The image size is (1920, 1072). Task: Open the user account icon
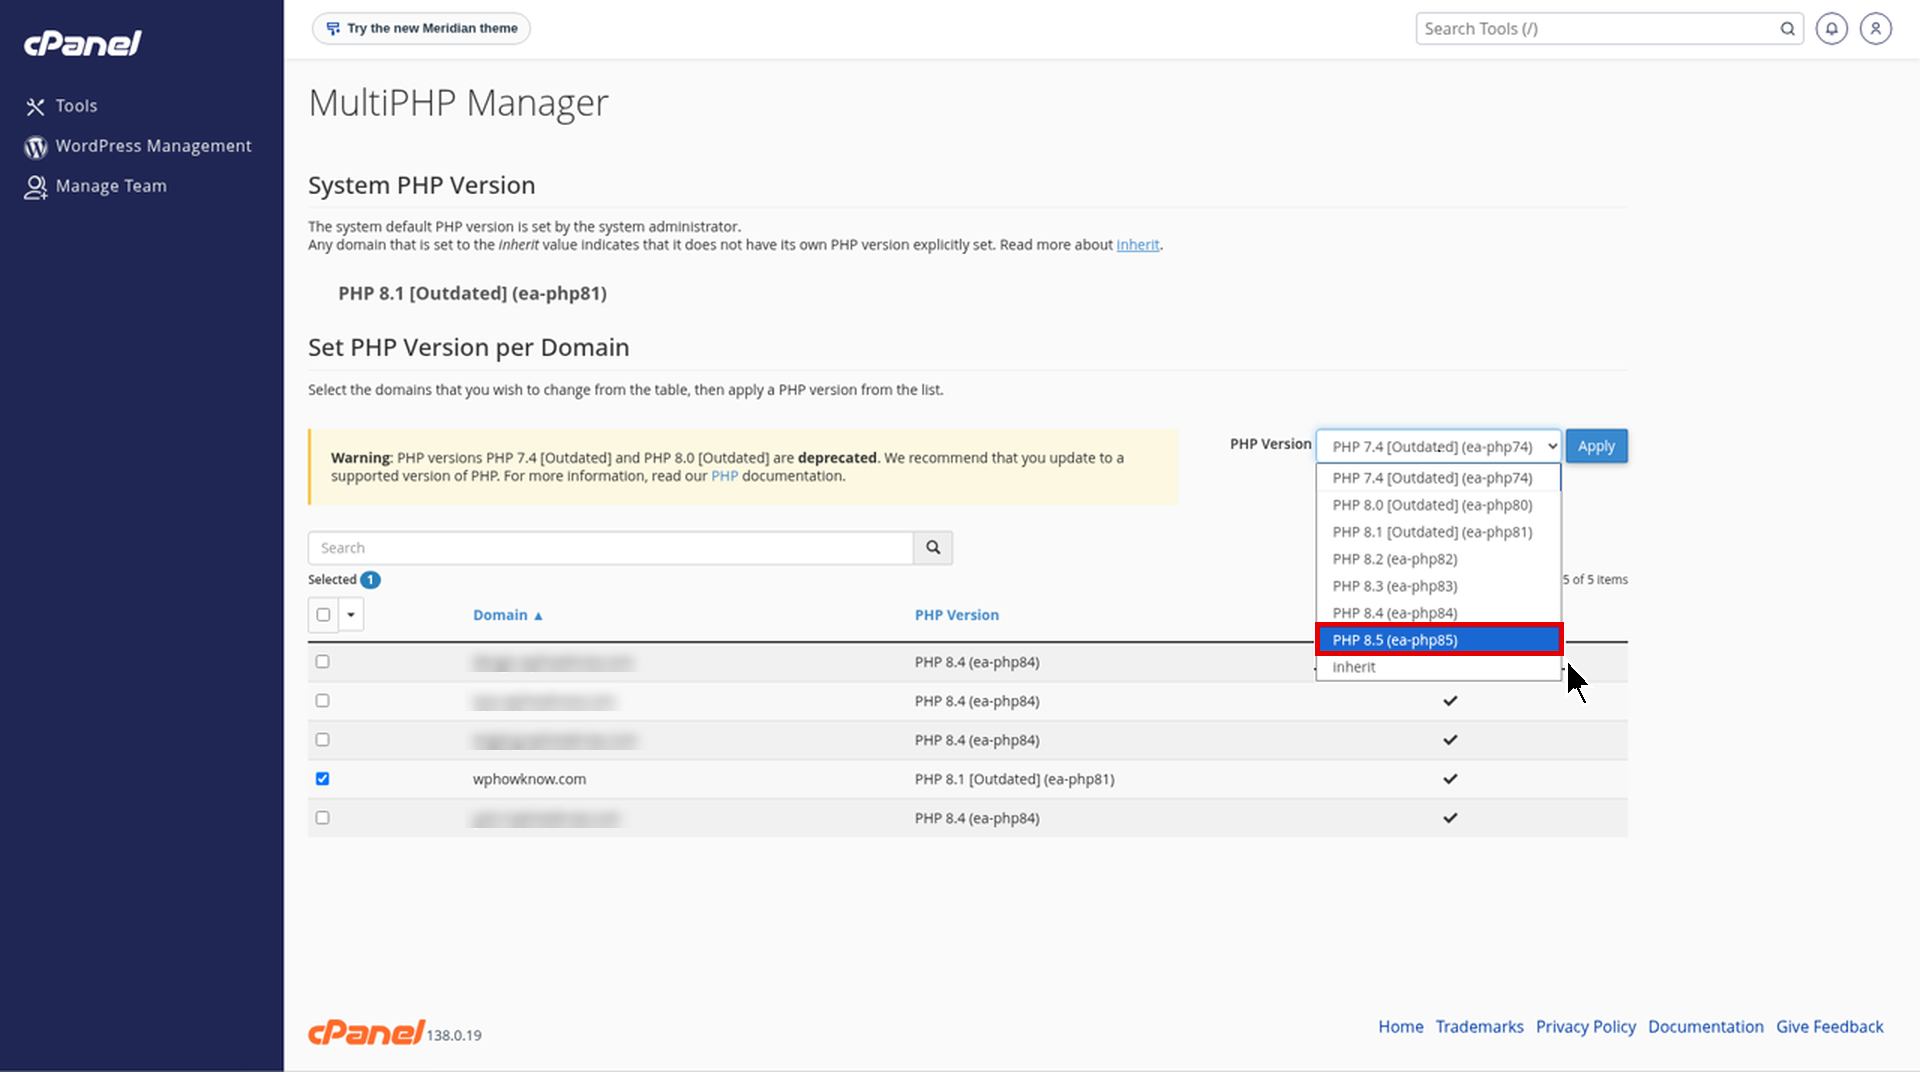(x=1875, y=29)
